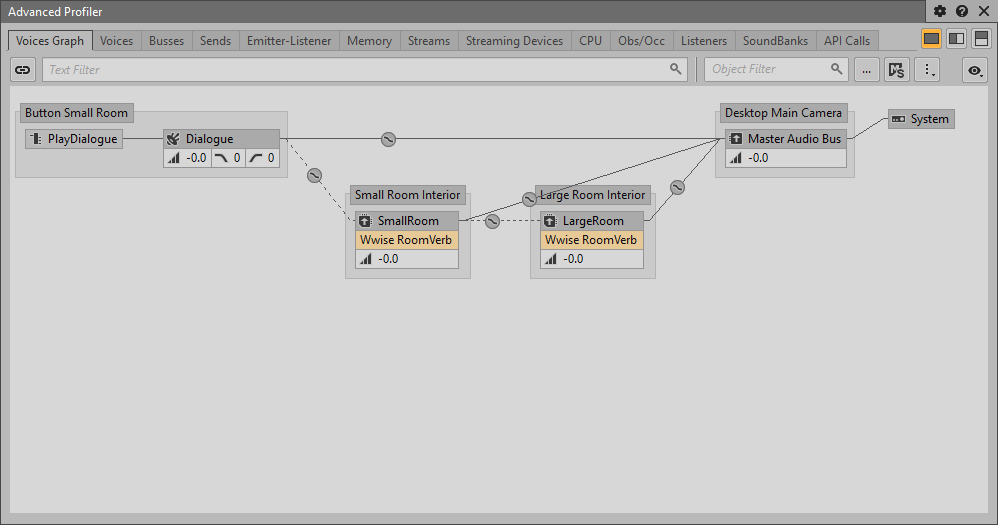
Task: Click the search icon in Object Filter
Action: tap(836, 69)
